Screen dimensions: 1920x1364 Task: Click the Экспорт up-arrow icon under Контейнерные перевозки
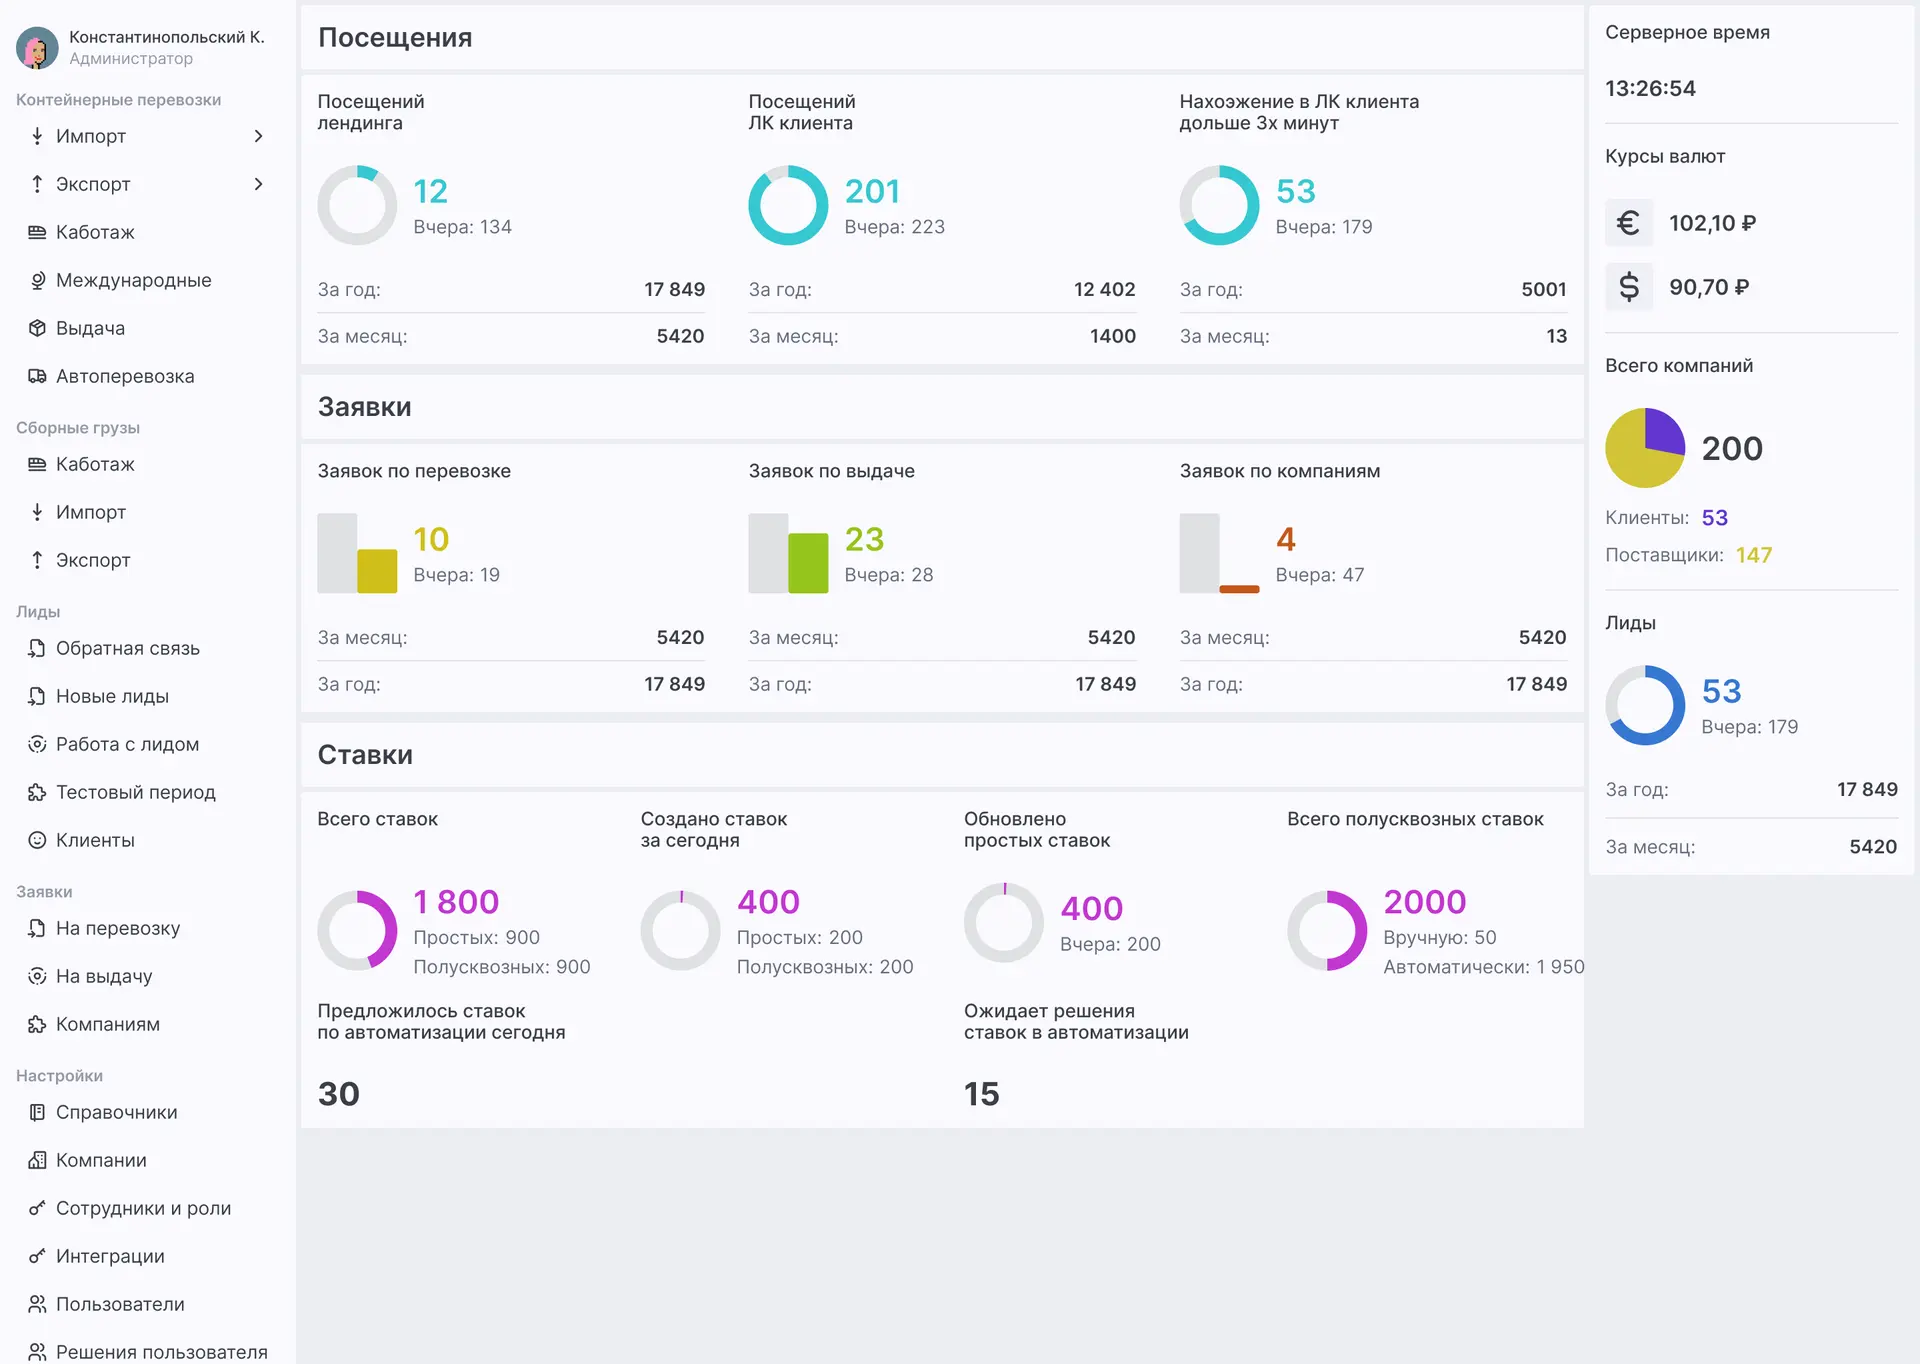(x=37, y=184)
